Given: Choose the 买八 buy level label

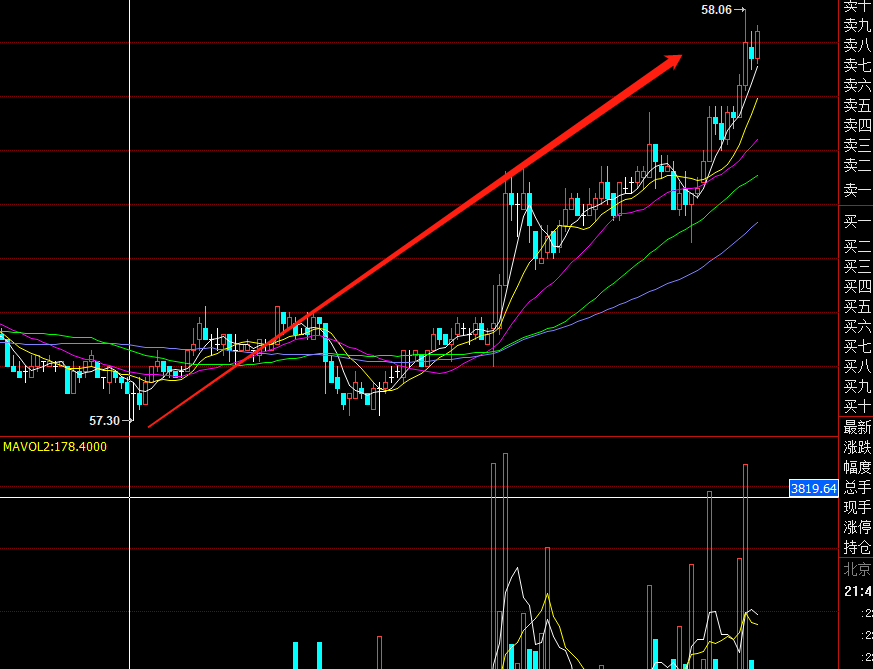Looking at the screenshot, I should click(x=857, y=367).
